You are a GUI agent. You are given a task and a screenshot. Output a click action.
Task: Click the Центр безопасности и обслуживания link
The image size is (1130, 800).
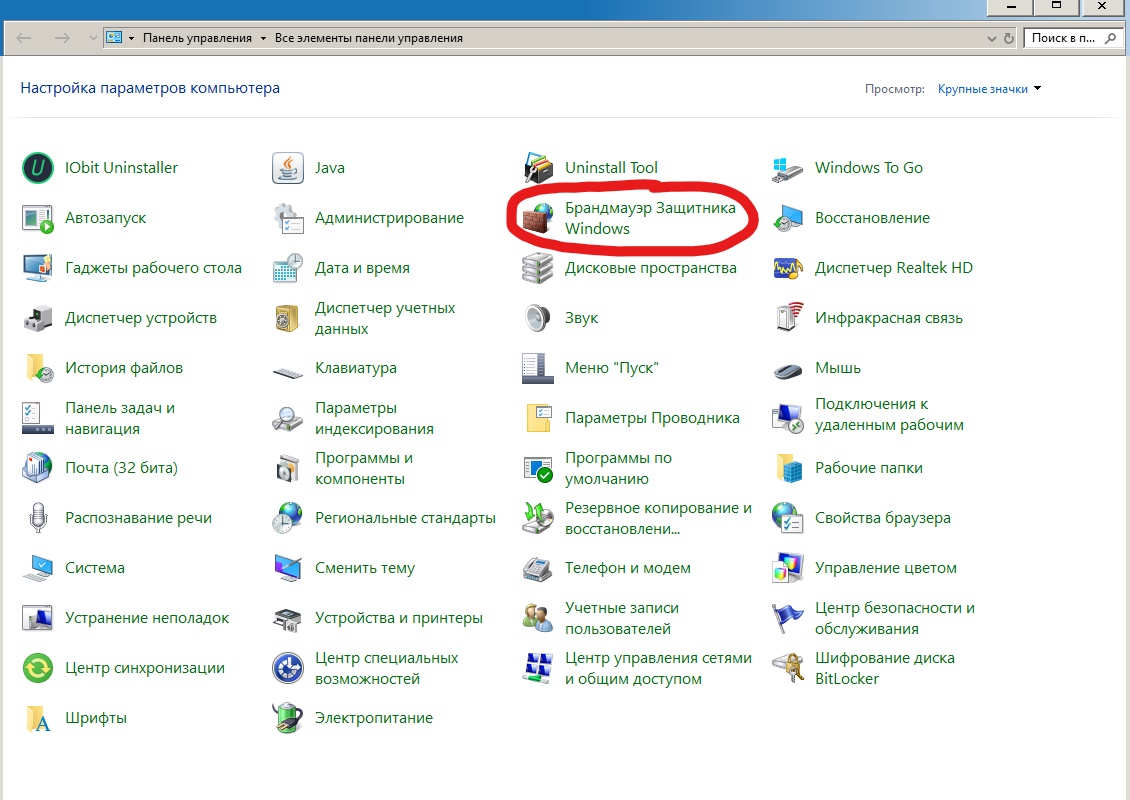click(x=894, y=618)
